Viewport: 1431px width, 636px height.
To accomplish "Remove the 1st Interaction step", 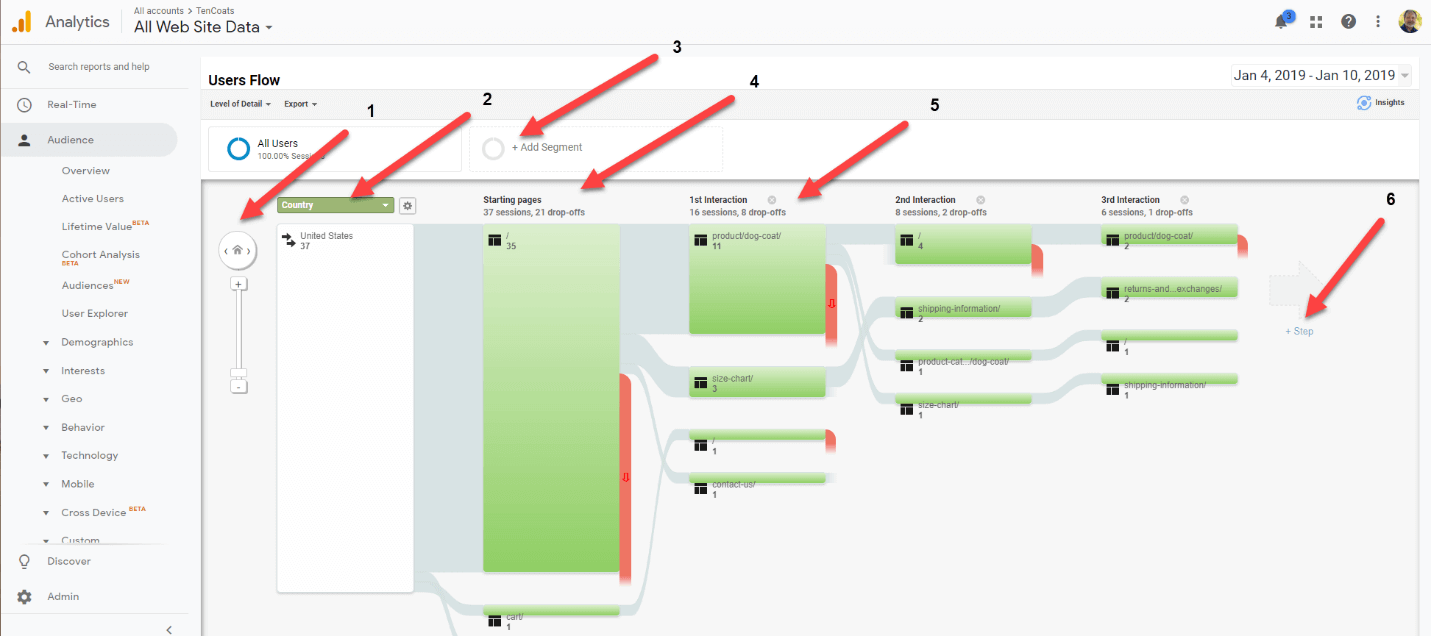I will (772, 200).
